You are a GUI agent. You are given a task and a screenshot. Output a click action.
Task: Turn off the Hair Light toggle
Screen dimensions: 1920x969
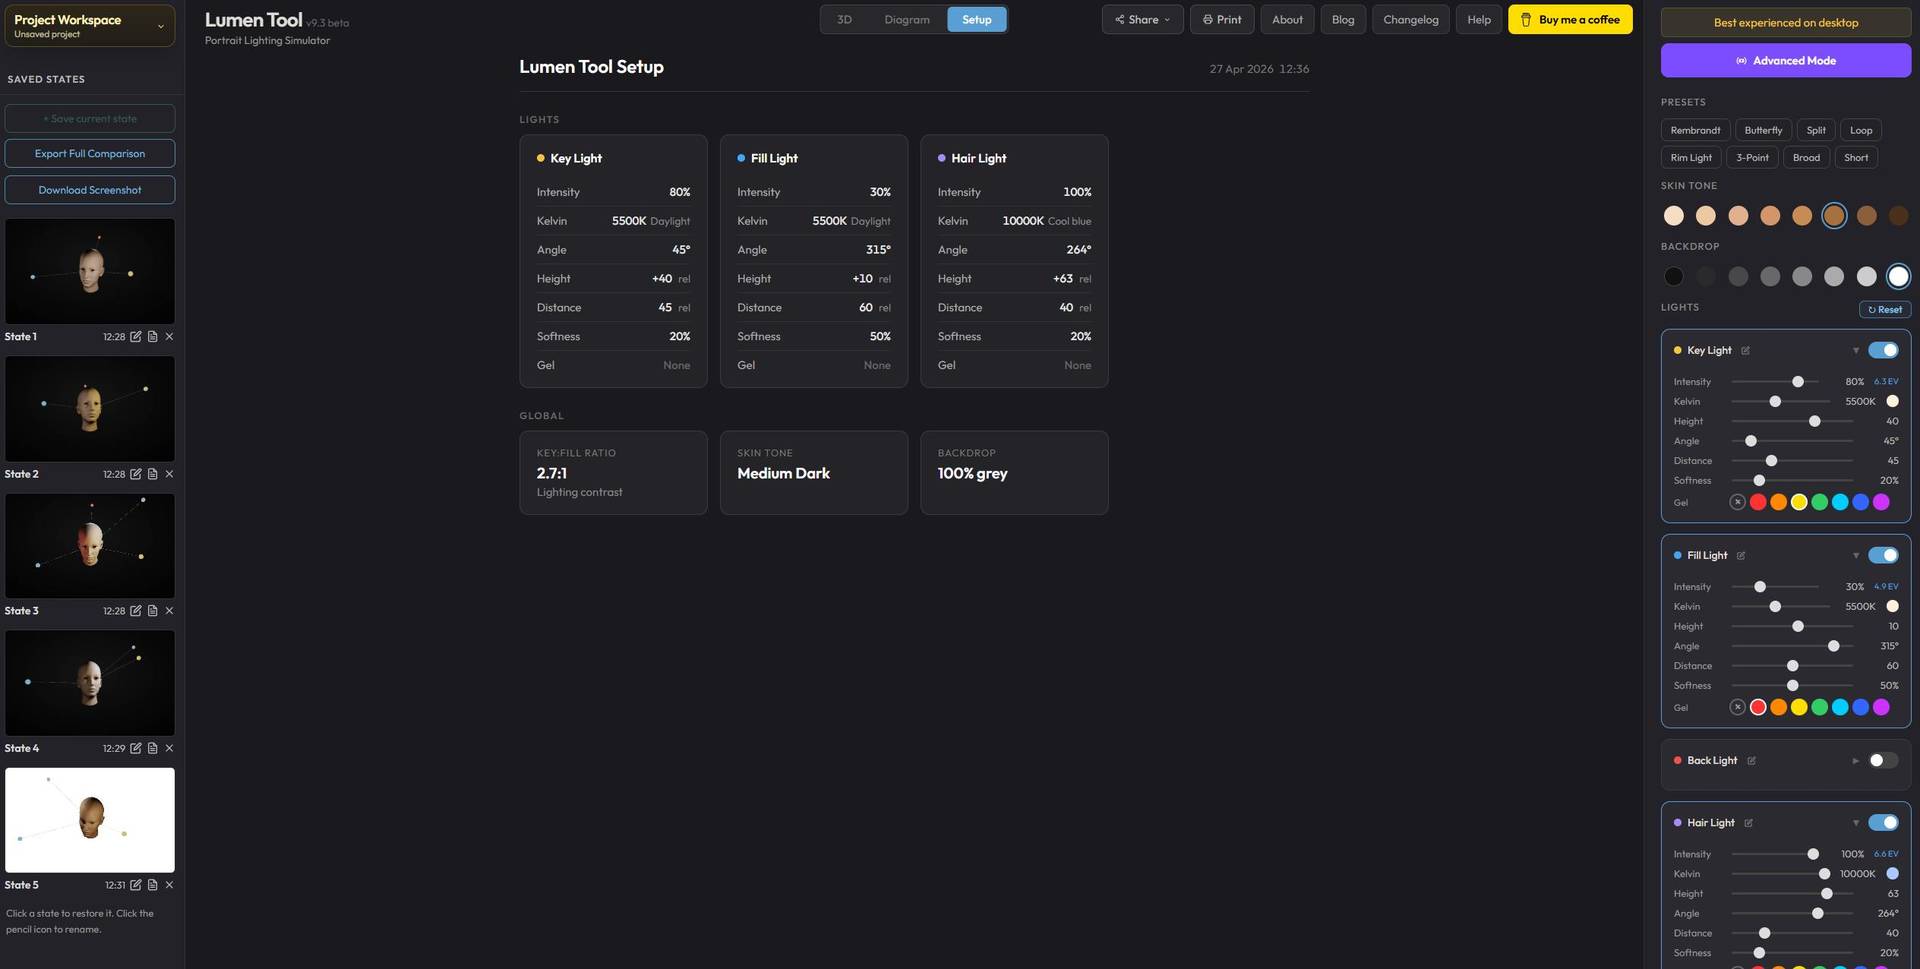[x=1883, y=822]
